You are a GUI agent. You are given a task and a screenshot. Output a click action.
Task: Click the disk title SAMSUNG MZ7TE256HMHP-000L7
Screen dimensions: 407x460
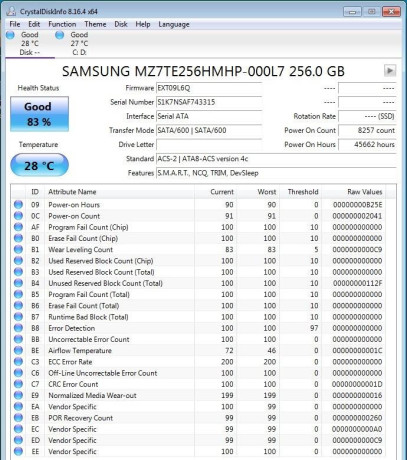pyautogui.click(x=203, y=71)
